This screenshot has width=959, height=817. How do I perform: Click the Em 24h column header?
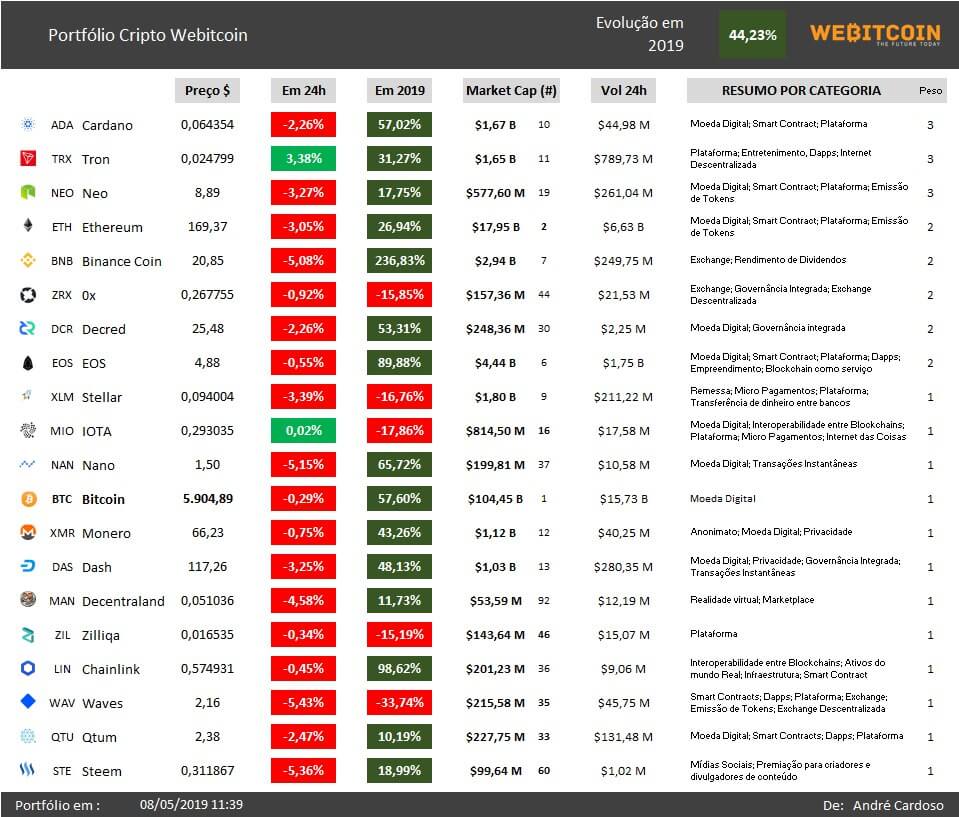303,91
